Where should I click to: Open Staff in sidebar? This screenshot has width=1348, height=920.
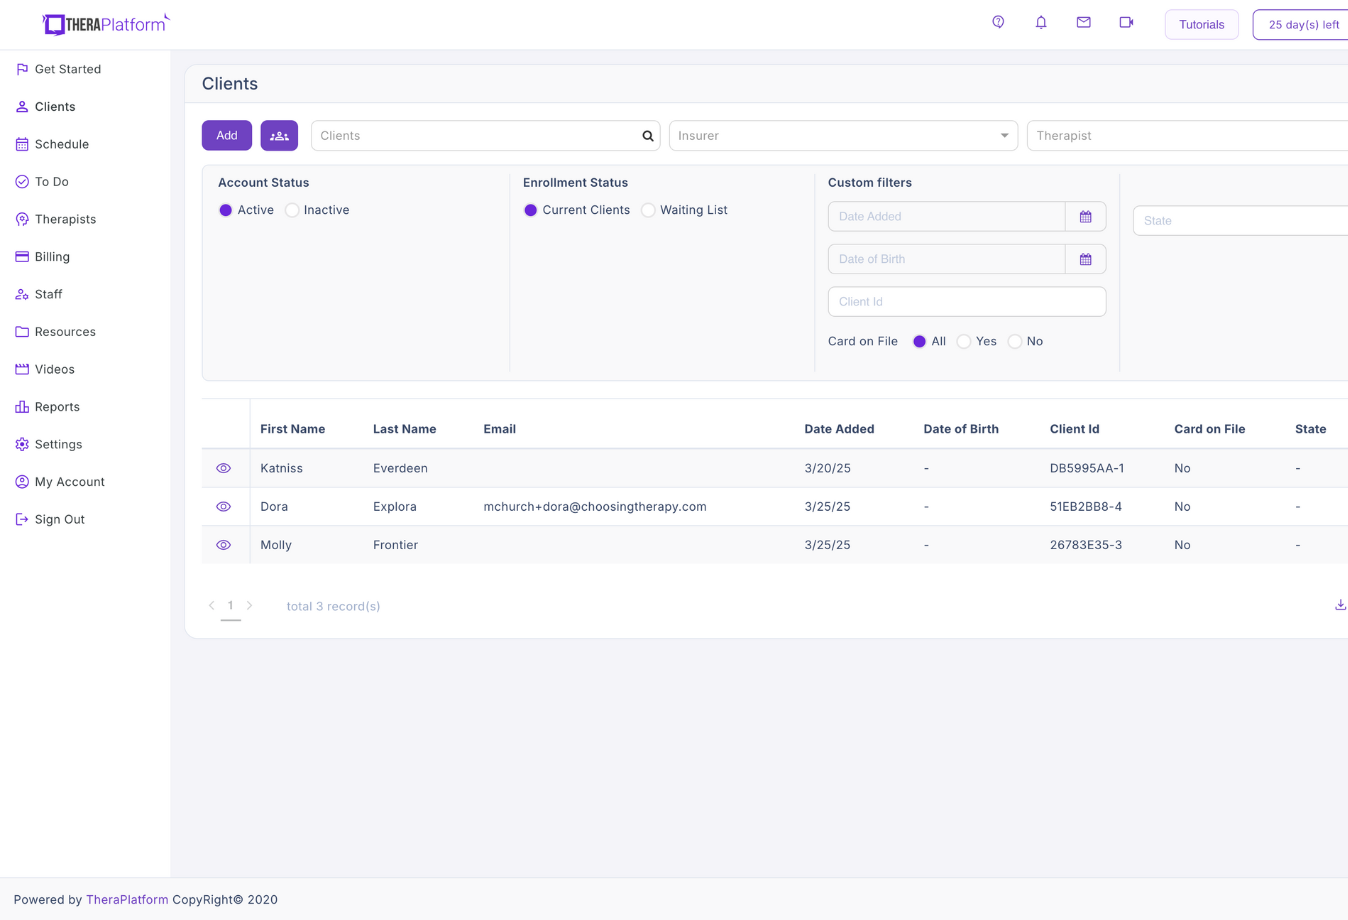pyautogui.click(x=39, y=294)
